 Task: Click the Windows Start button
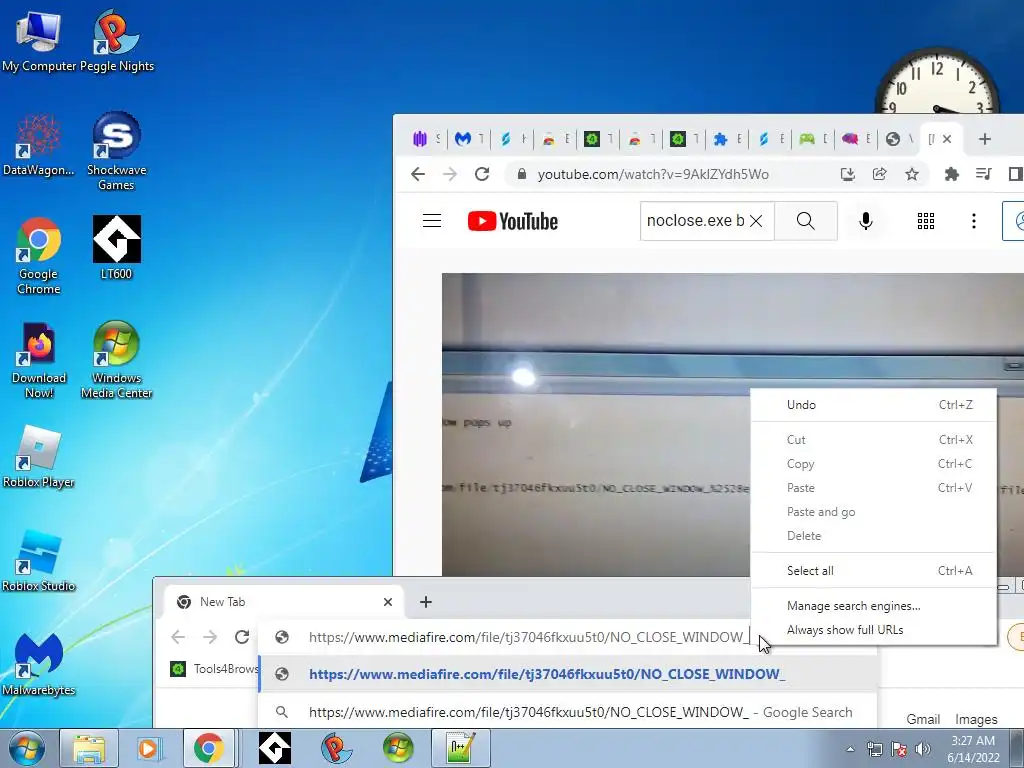click(x=27, y=748)
